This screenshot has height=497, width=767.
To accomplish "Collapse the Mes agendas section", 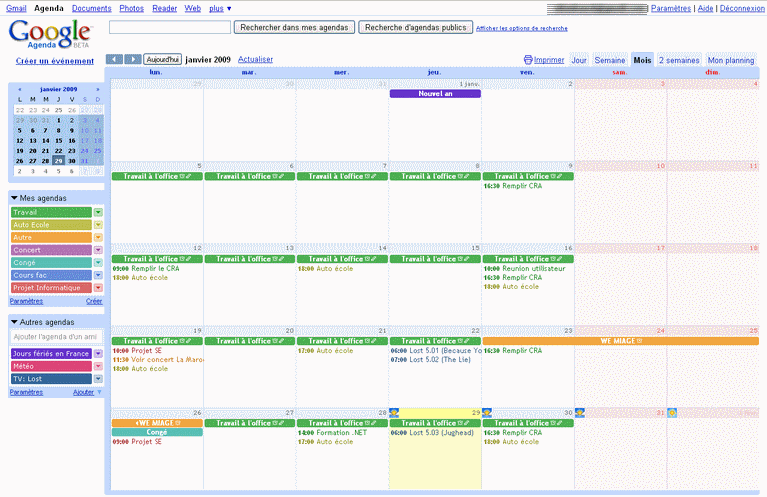I will [14, 198].
